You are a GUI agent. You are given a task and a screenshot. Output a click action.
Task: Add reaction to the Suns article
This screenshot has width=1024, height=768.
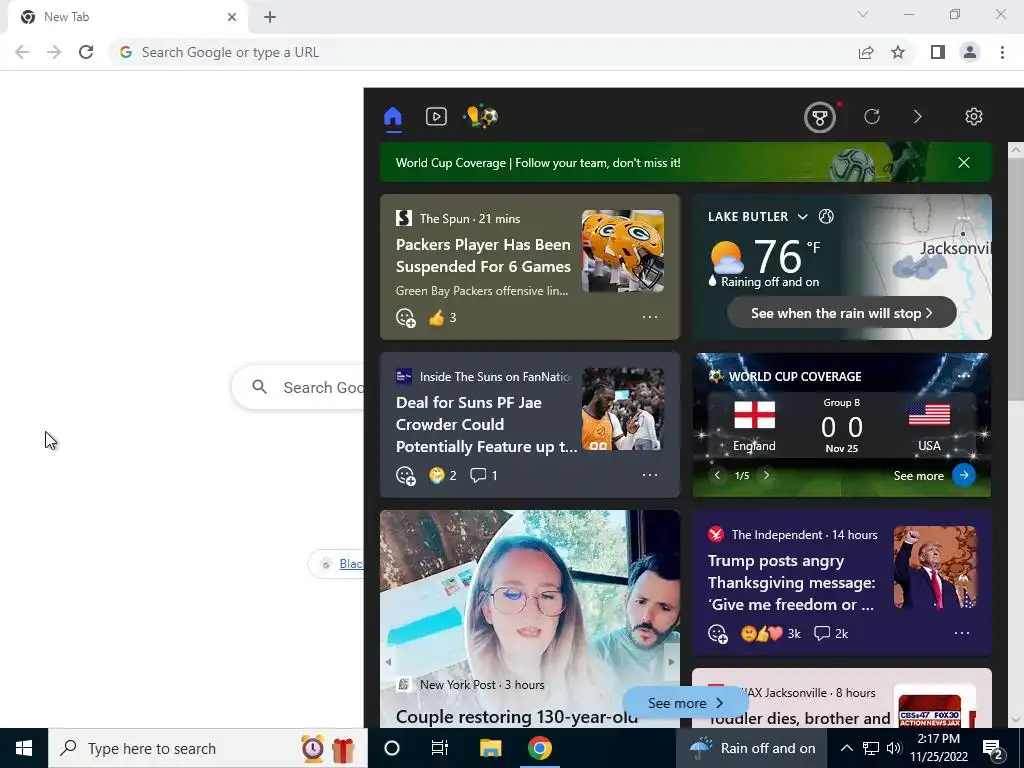pyautogui.click(x=406, y=476)
